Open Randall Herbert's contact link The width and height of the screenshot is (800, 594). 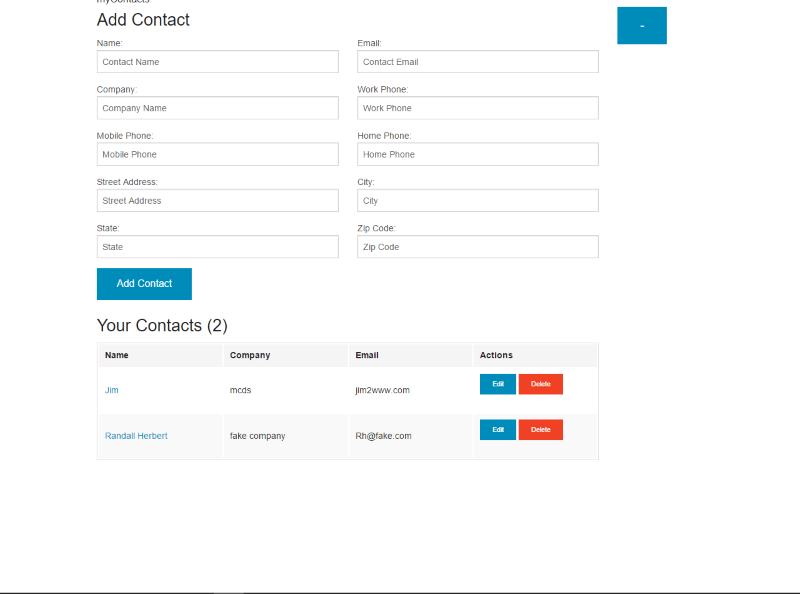[136, 436]
